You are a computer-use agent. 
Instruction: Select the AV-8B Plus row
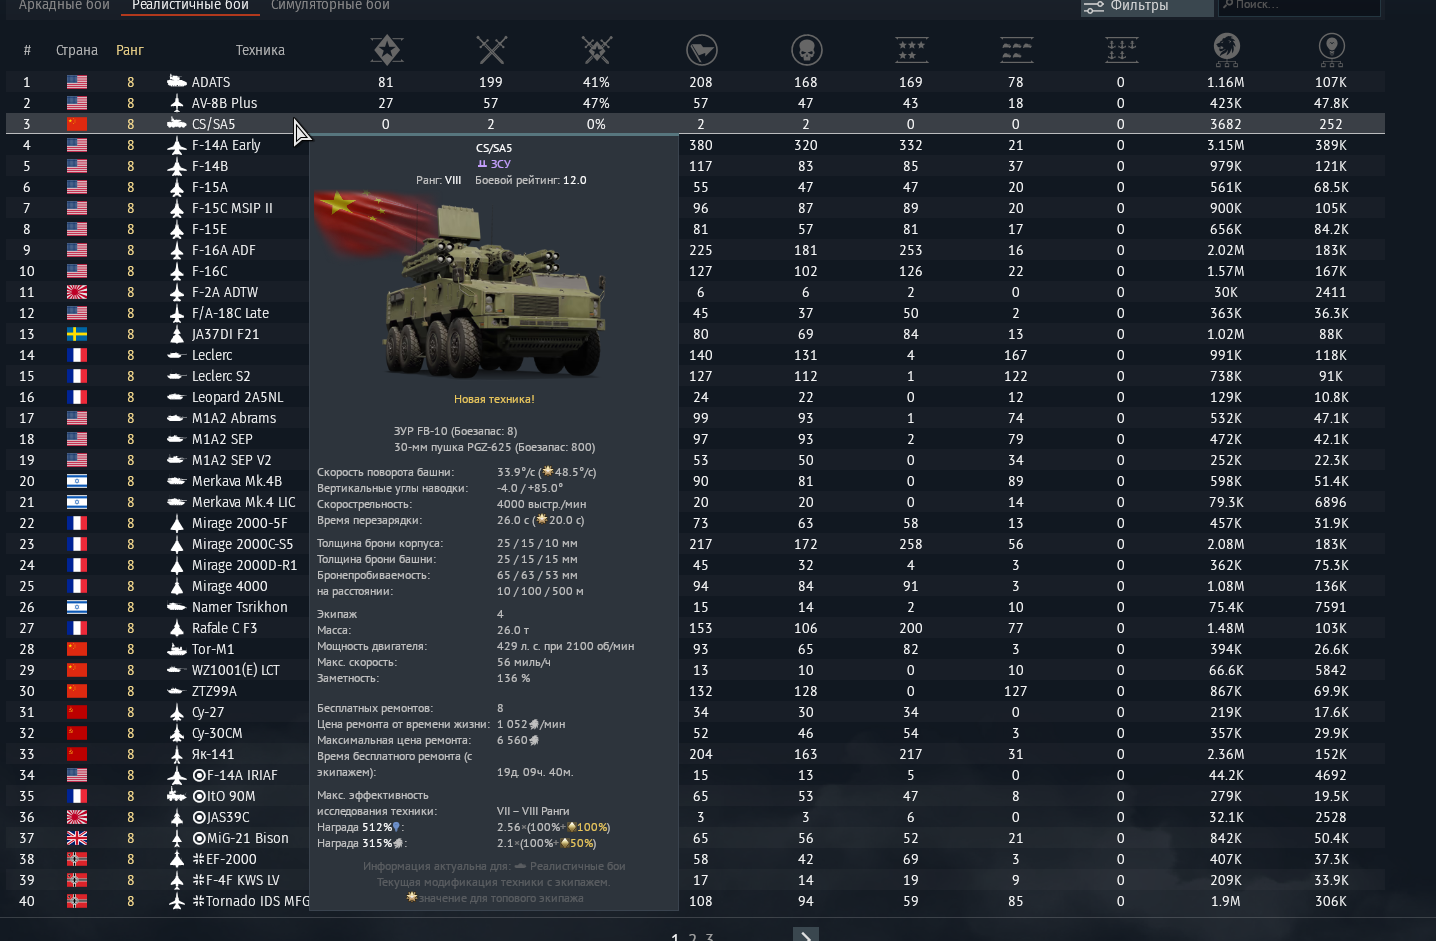point(695,103)
